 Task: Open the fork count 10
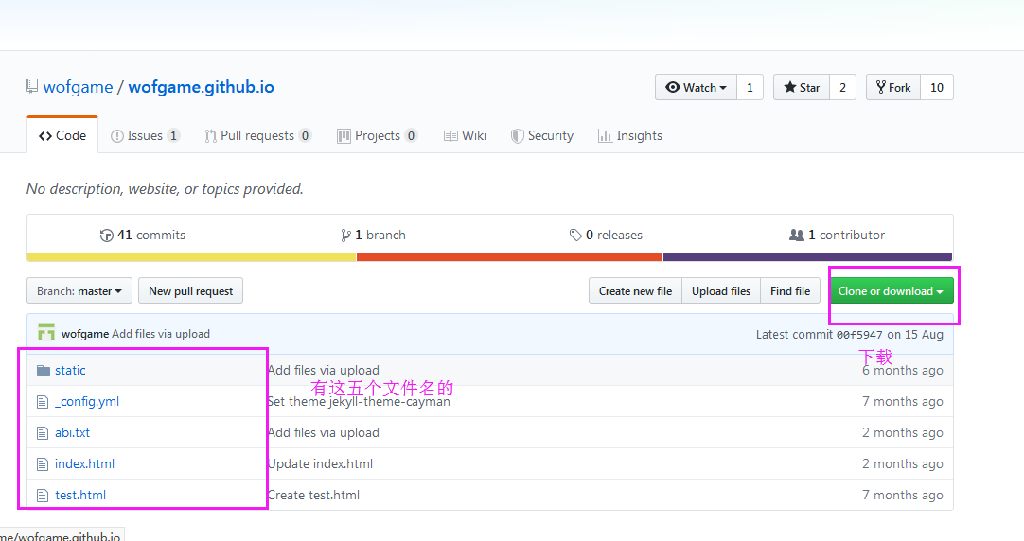936,88
